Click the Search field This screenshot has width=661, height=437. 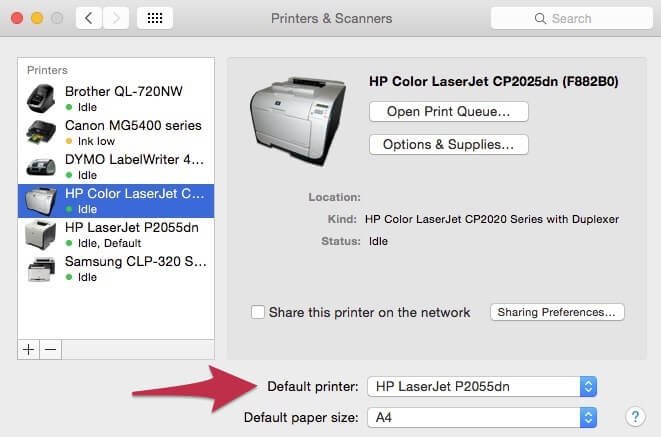[570, 18]
